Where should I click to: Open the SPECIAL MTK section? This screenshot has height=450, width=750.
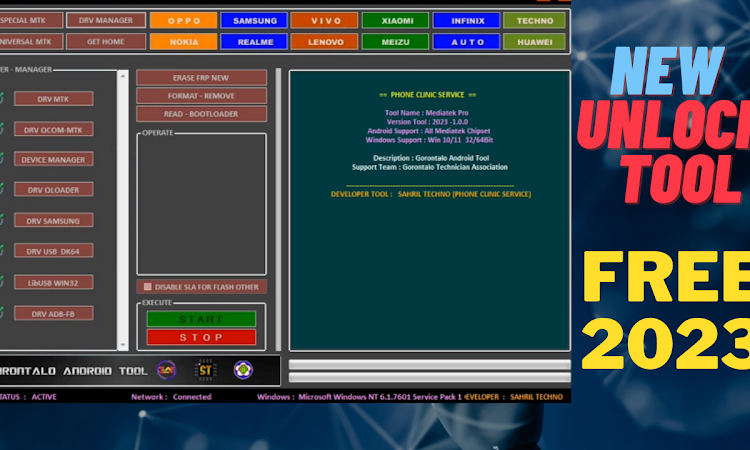click(x=31, y=20)
